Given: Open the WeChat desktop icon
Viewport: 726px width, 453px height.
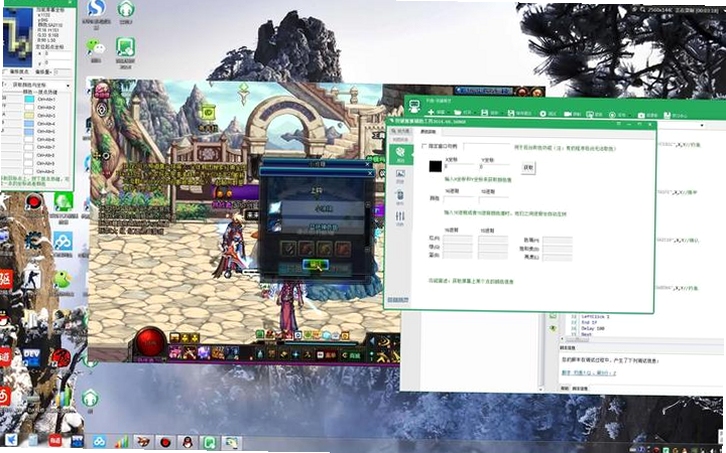Looking at the screenshot, I should pyautogui.click(x=96, y=47).
